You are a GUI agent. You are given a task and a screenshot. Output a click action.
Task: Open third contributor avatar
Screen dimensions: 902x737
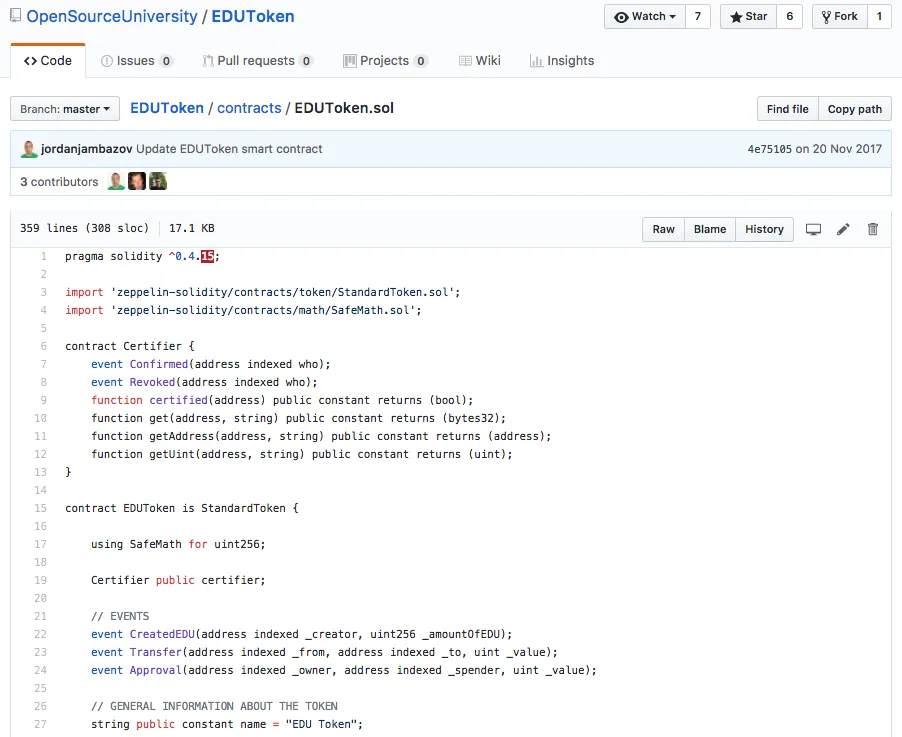pyautogui.click(x=158, y=181)
